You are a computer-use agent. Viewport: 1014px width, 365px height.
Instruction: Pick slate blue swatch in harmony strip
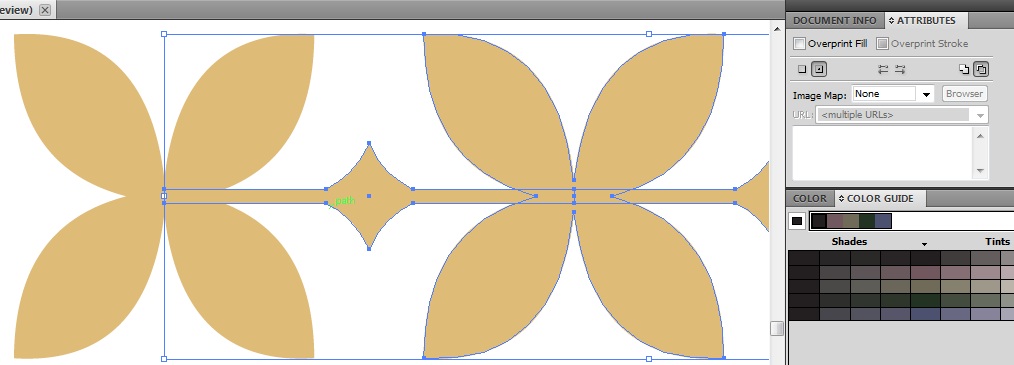883,221
